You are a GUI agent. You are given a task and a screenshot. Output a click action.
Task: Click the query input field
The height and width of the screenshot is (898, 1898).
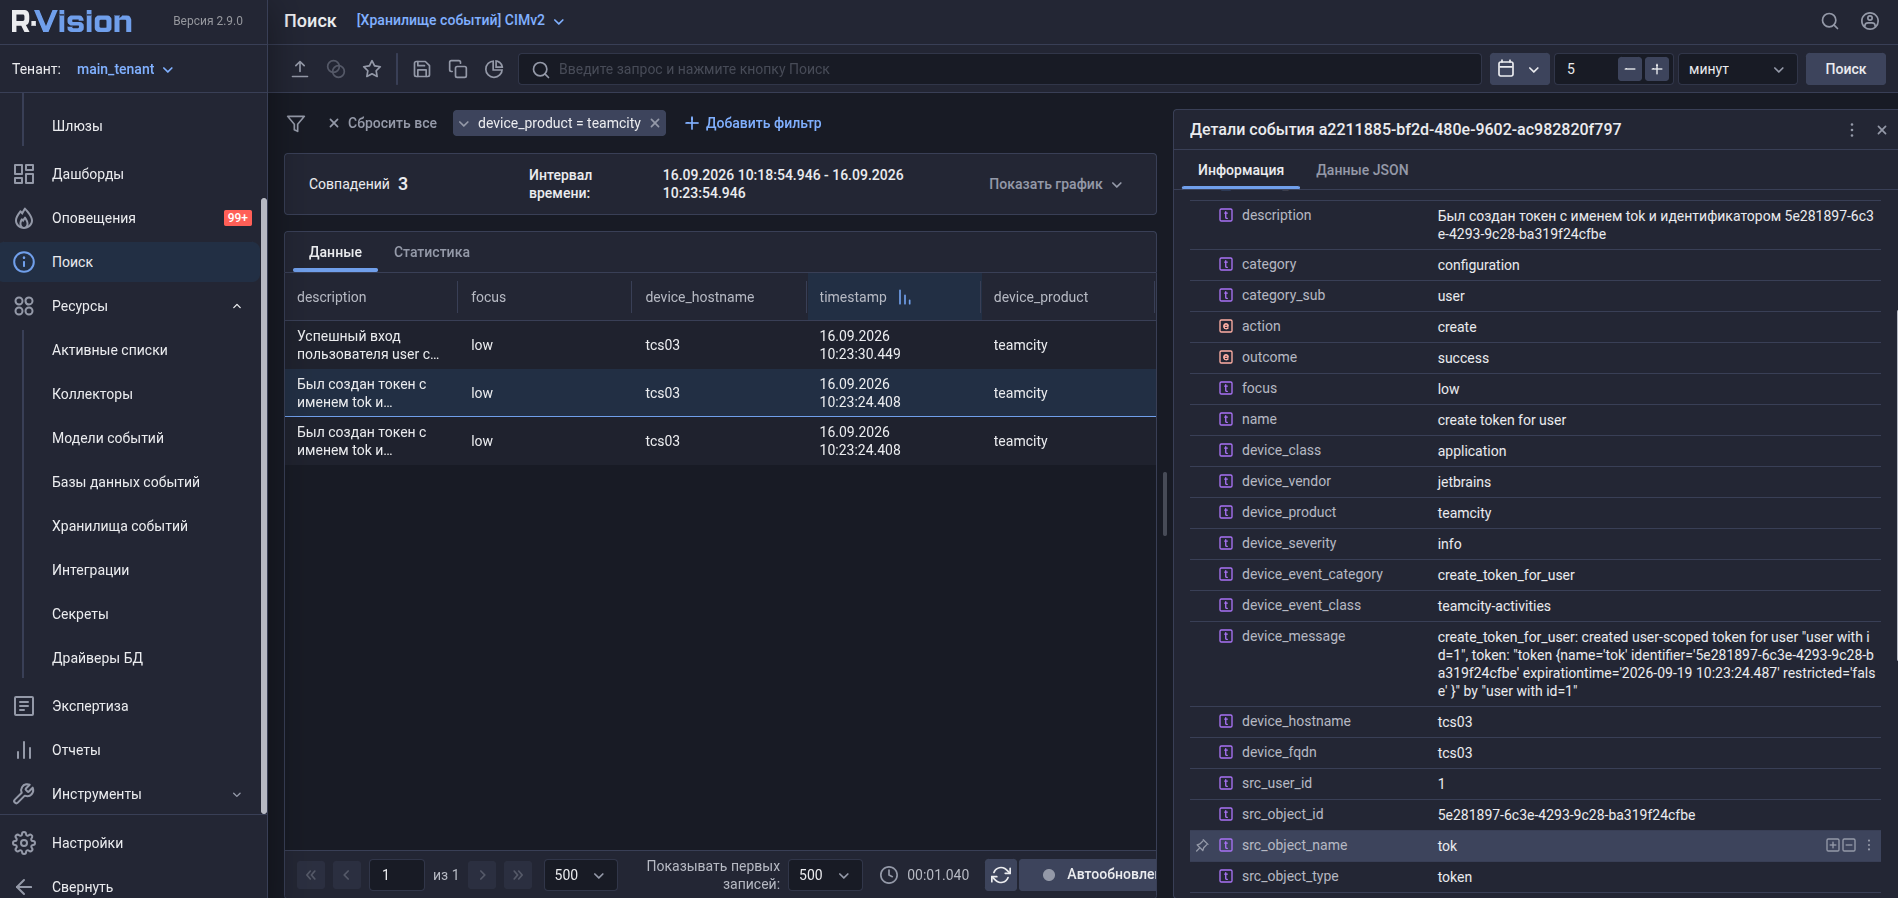click(x=1000, y=69)
